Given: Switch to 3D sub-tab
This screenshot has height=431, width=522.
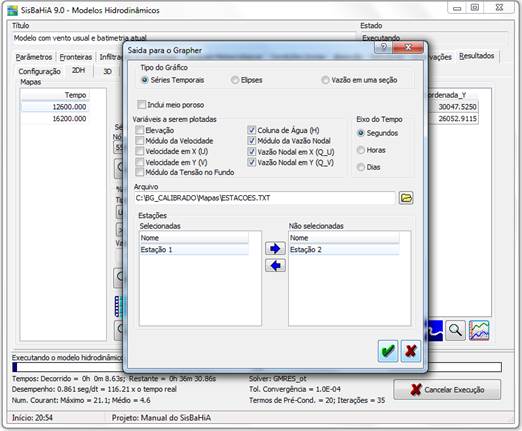Looking at the screenshot, I should pos(107,71).
